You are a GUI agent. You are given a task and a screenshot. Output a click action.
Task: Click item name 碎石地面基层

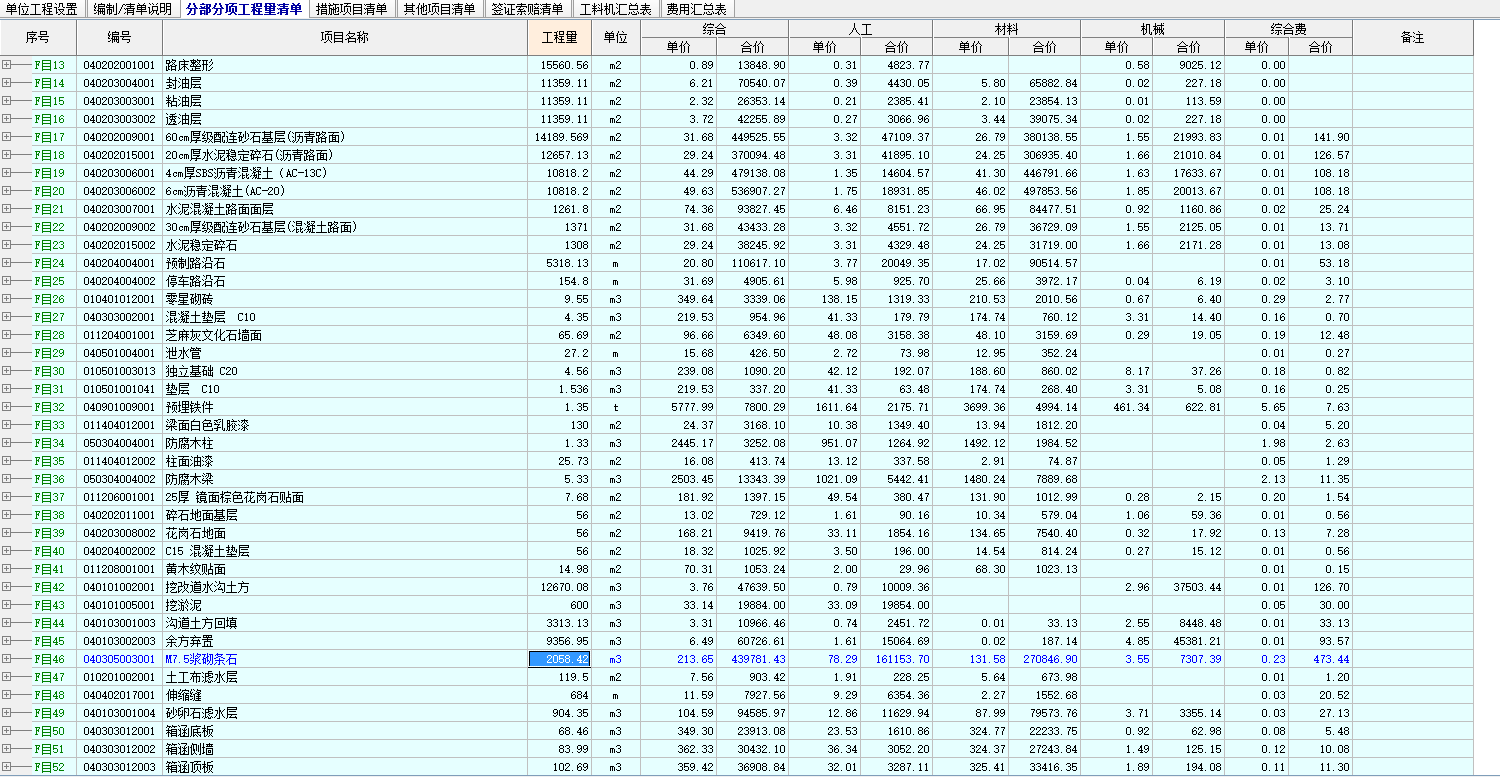201,515
